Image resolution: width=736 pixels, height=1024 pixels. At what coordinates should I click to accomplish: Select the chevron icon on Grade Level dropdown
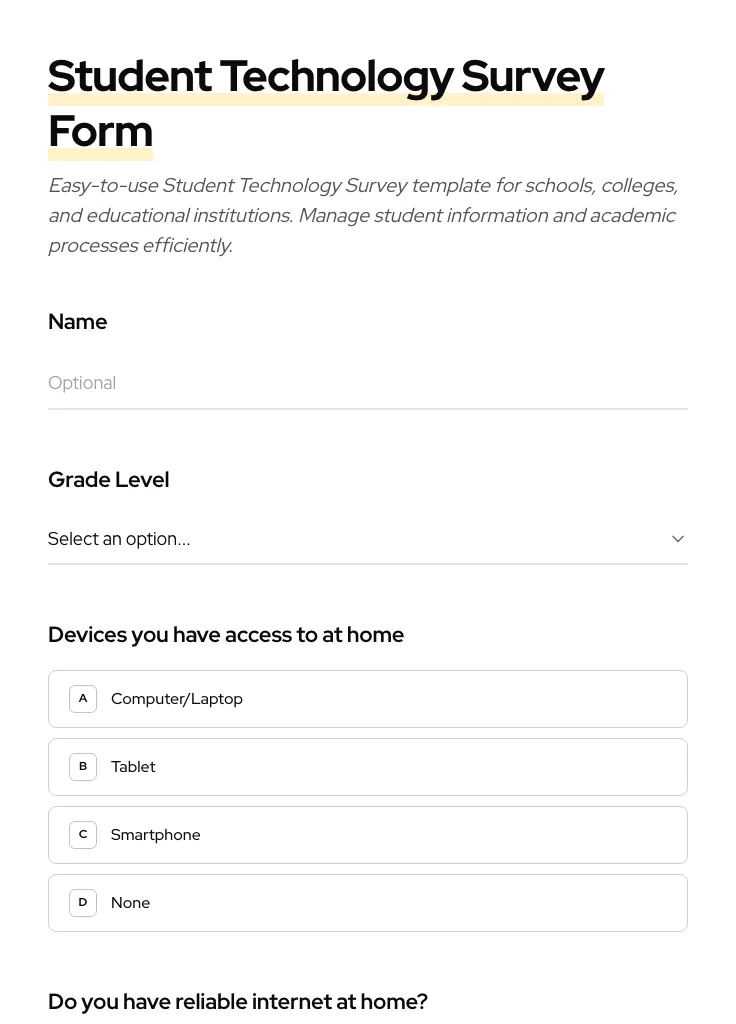point(677,538)
